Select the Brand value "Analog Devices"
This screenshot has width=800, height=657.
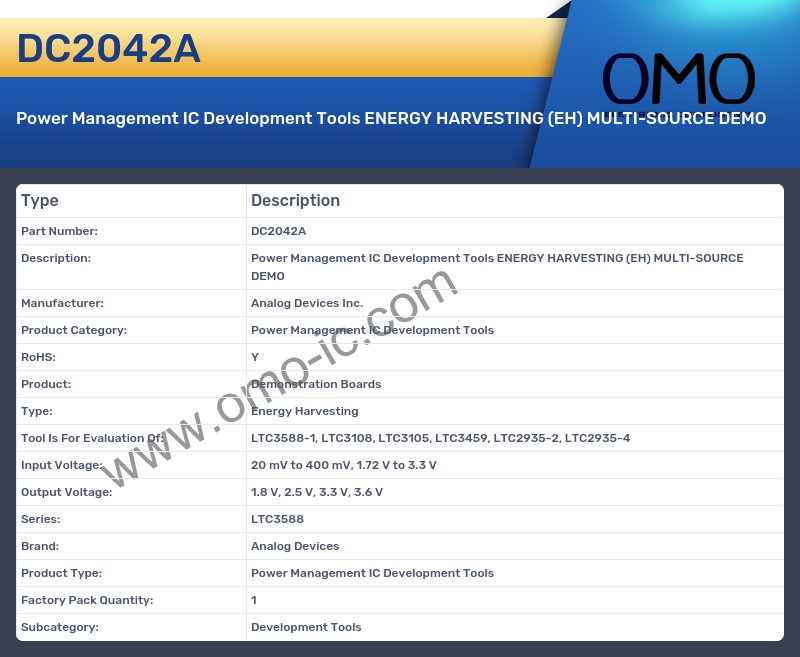tap(295, 546)
